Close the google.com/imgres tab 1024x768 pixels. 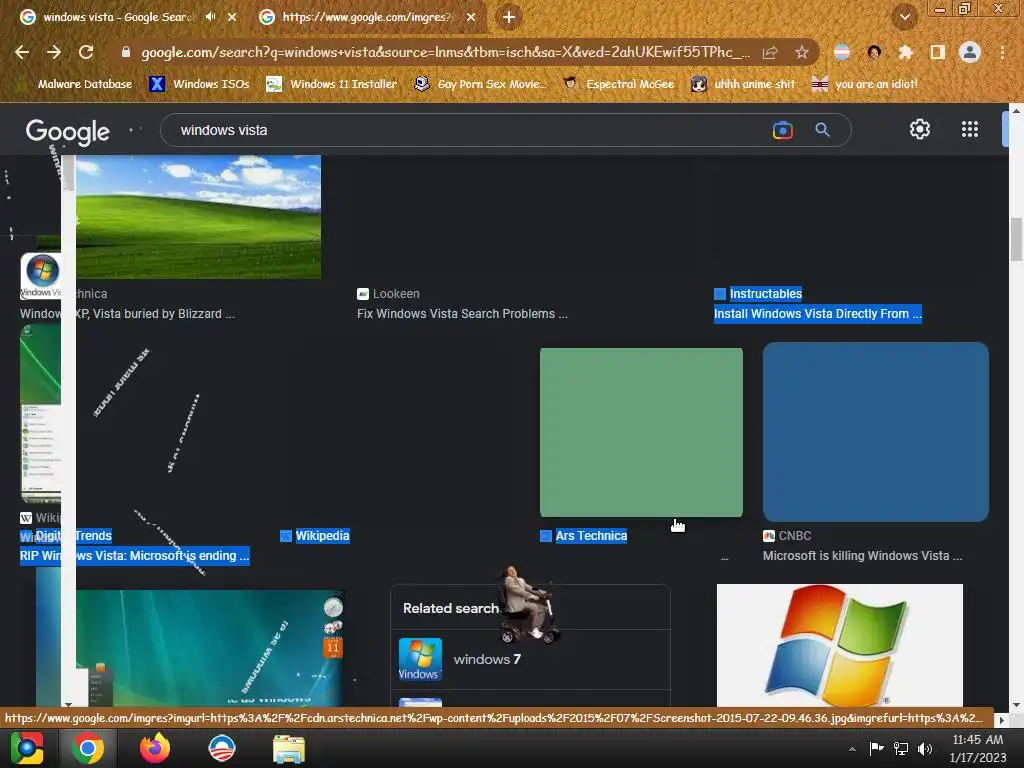click(471, 17)
